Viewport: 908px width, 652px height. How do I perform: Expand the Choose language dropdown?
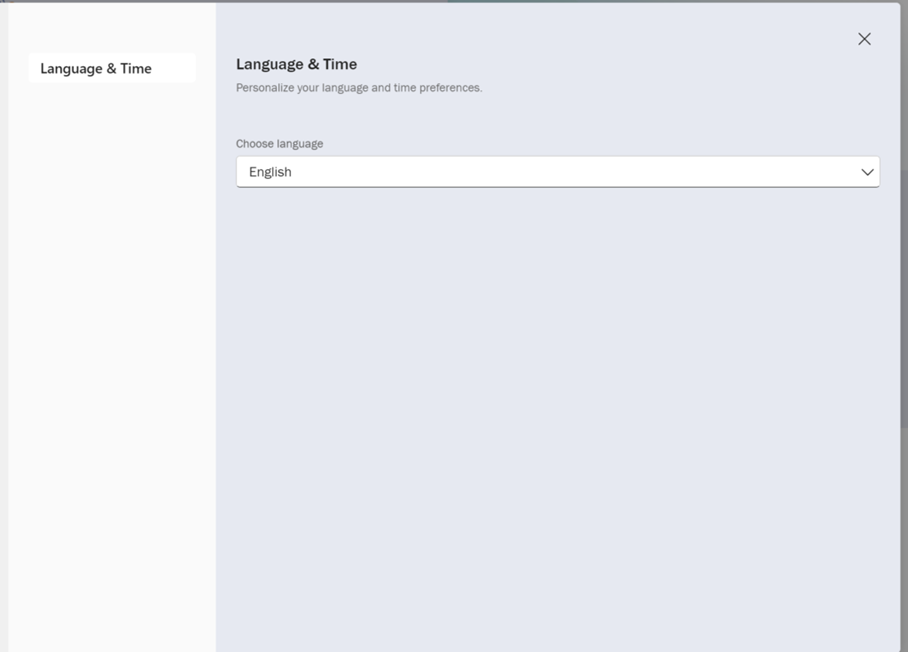coord(557,172)
